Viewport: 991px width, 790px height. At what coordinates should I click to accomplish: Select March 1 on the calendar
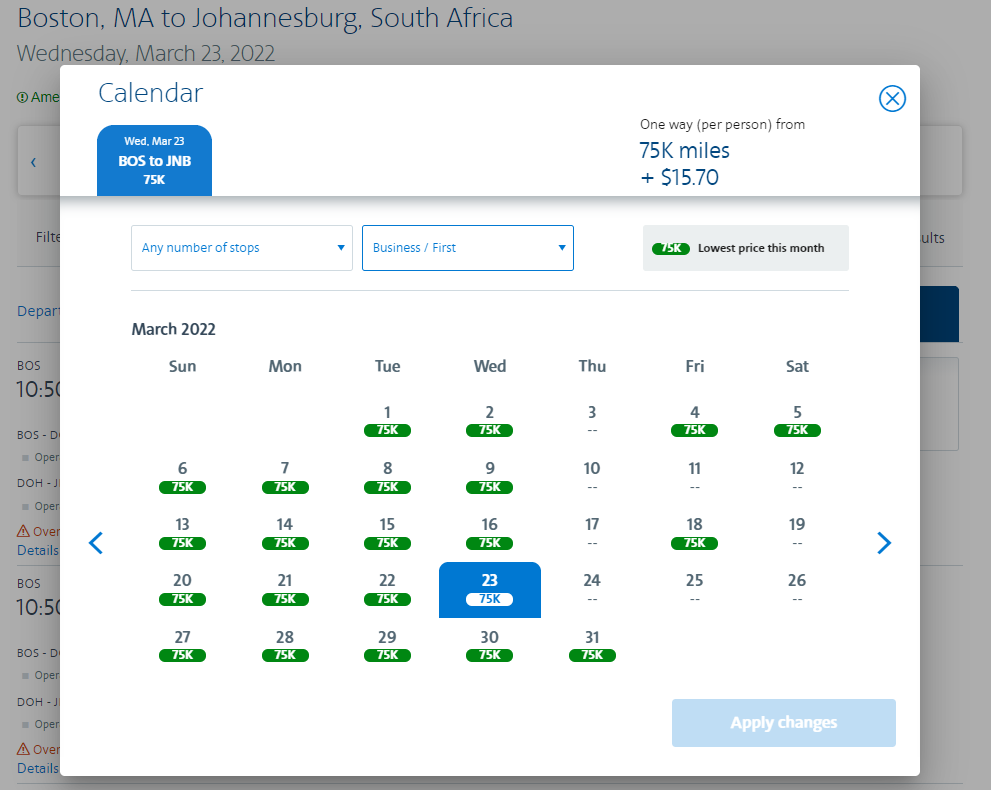(387, 421)
